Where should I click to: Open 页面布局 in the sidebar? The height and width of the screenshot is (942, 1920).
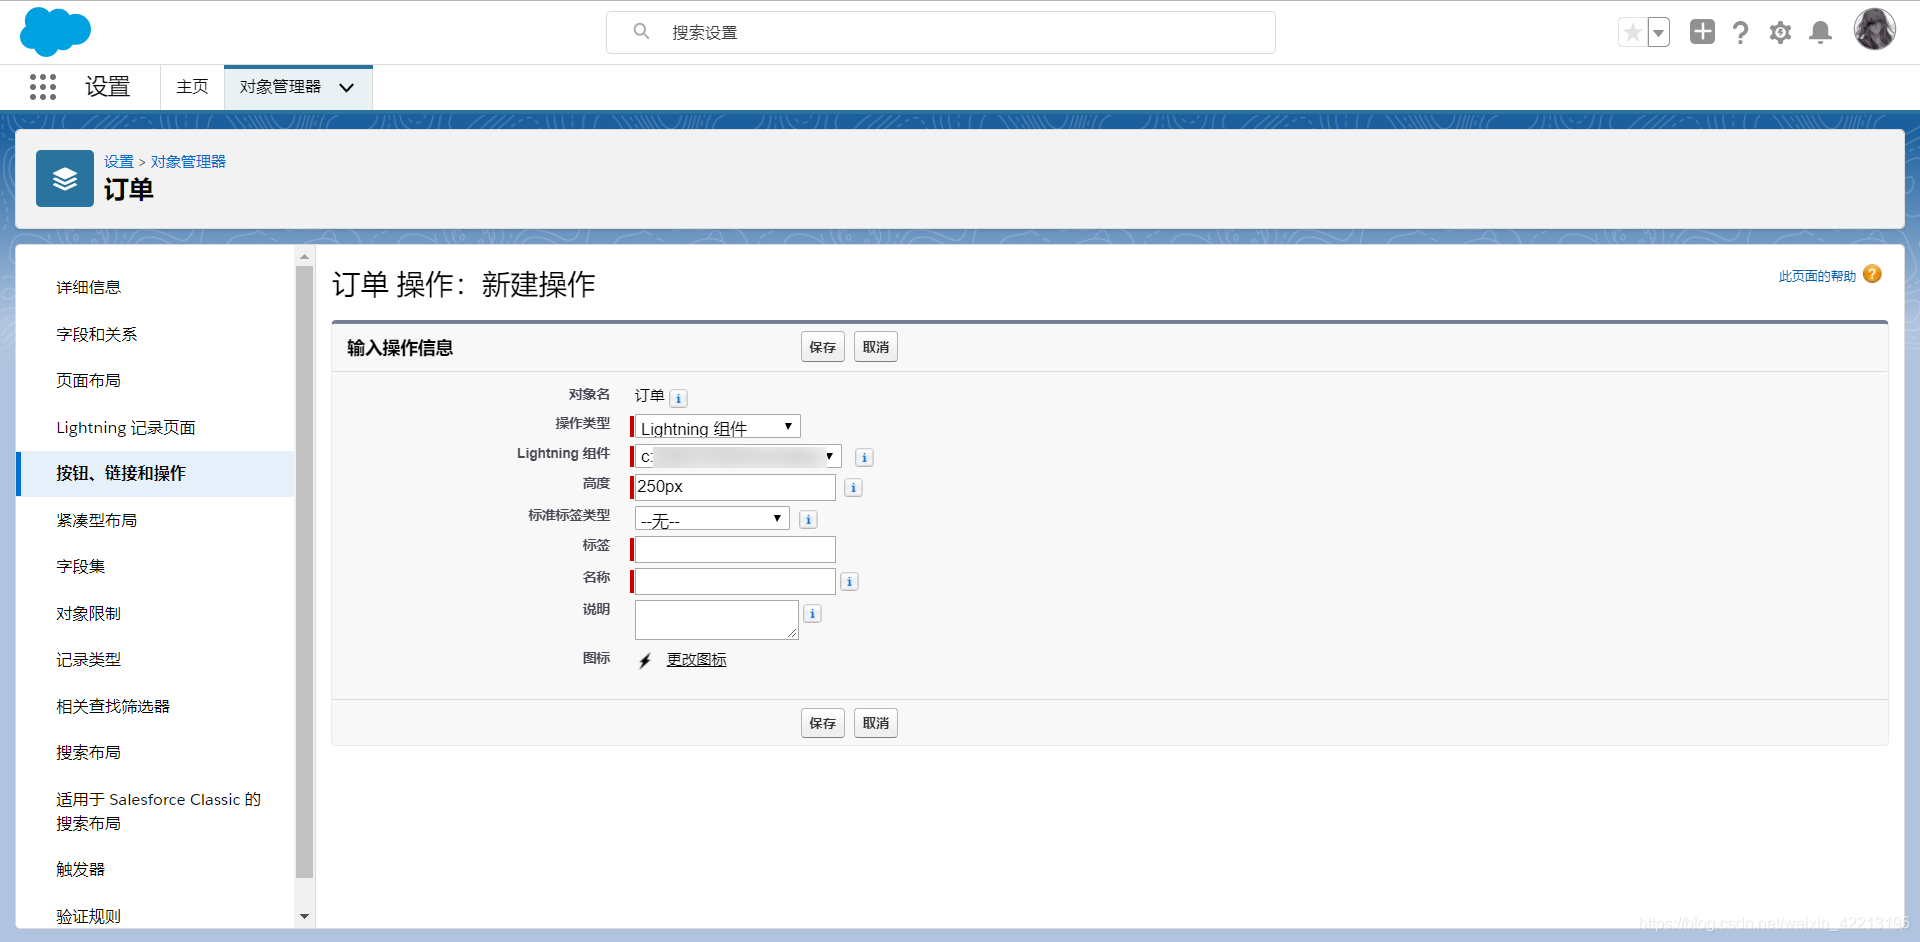coord(89,380)
